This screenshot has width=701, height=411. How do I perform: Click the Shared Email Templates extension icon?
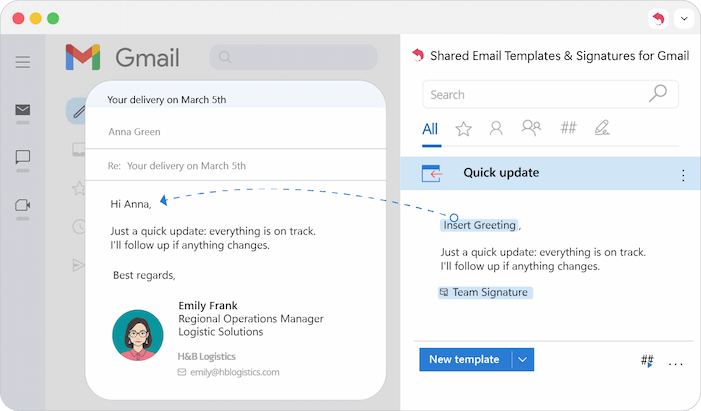coord(658,19)
